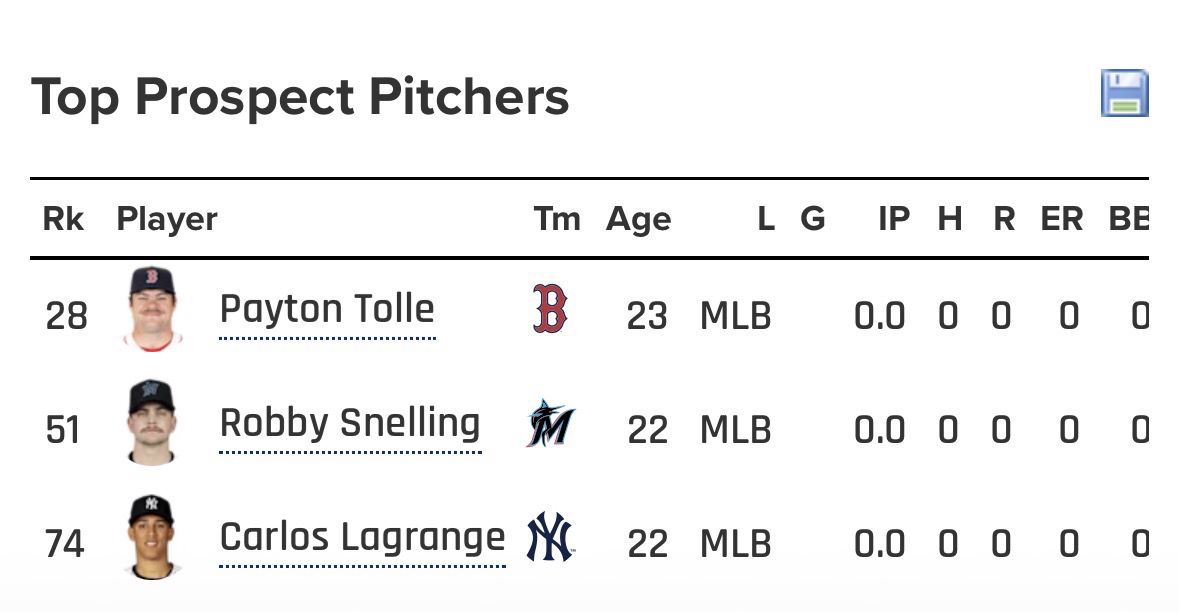
Task: Open Payton Tolle's headshot photo
Action: (x=152, y=308)
